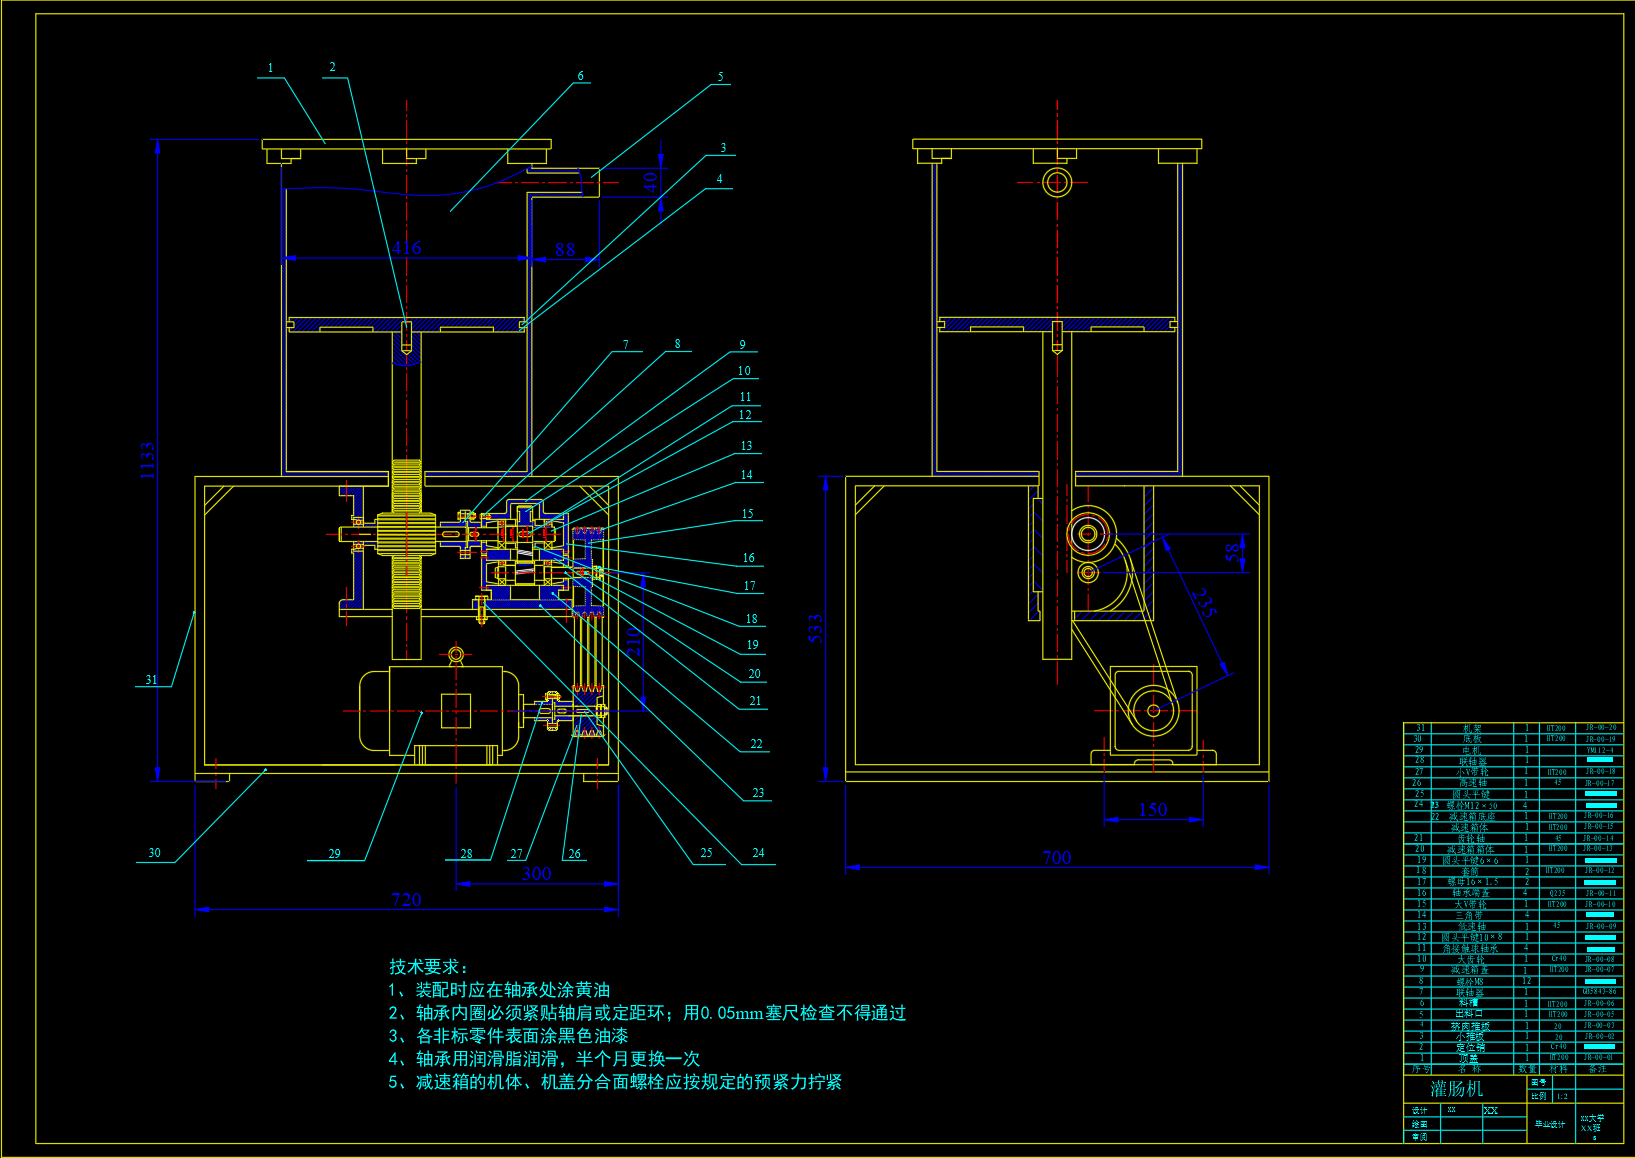Click the 电机 part name in the list
The width and height of the screenshot is (1635, 1158).
(x=1471, y=750)
